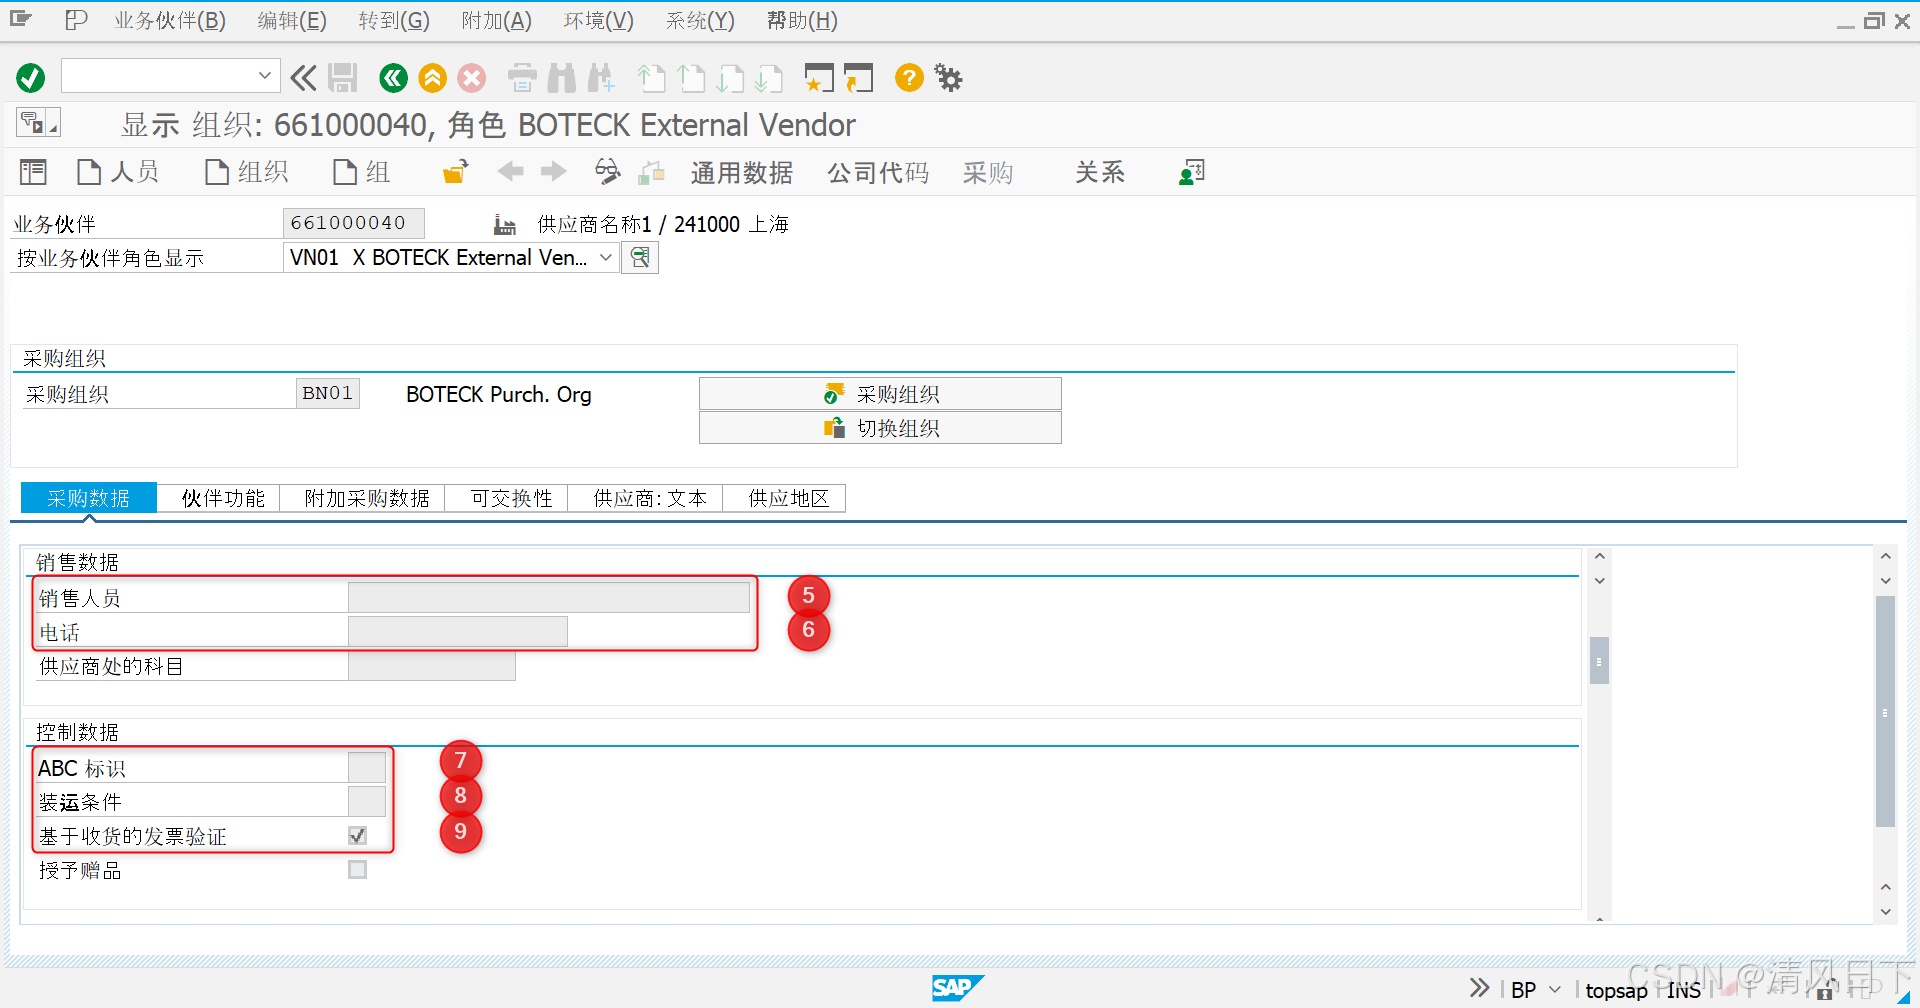1920x1008 pixels.
Task: Open the 环境(V) menu
Action: [x=599, y=20]
